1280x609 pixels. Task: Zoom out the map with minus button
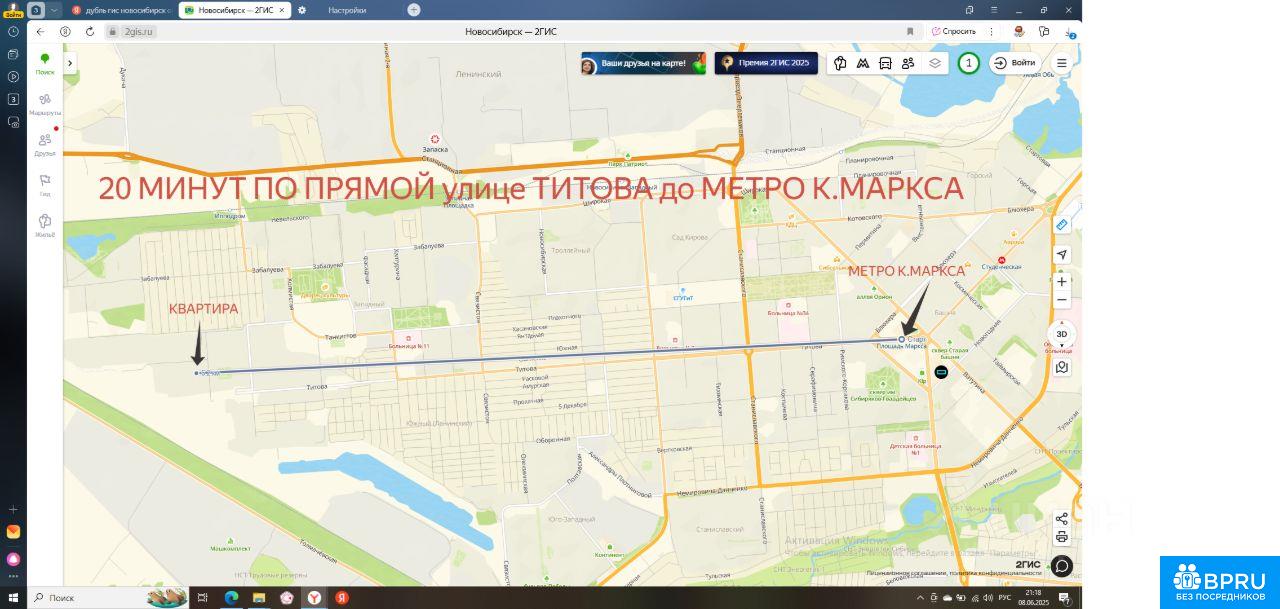1062,300
